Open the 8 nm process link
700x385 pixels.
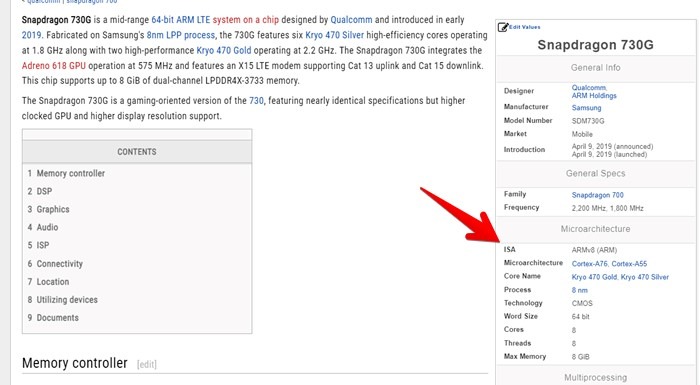pos(579,290)
